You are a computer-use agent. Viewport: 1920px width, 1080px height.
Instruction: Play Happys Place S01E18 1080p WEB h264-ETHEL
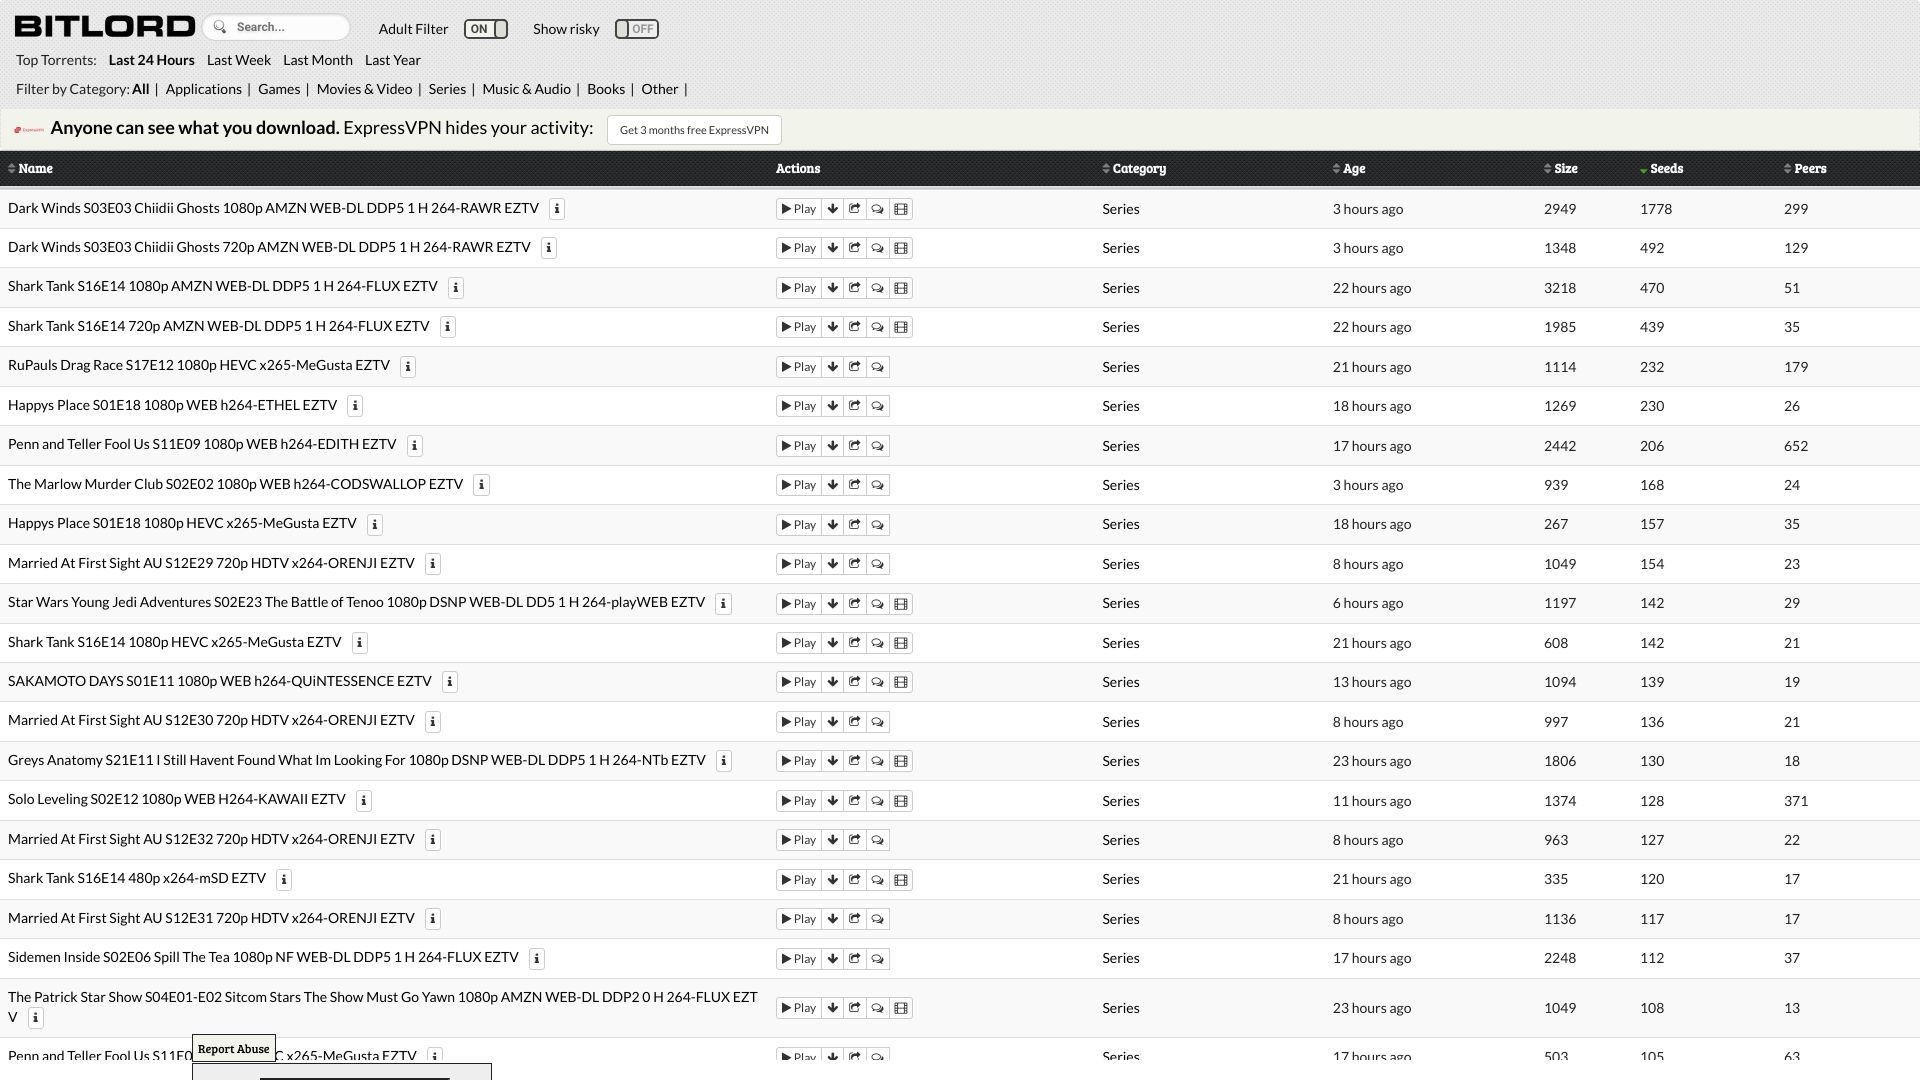798,406
